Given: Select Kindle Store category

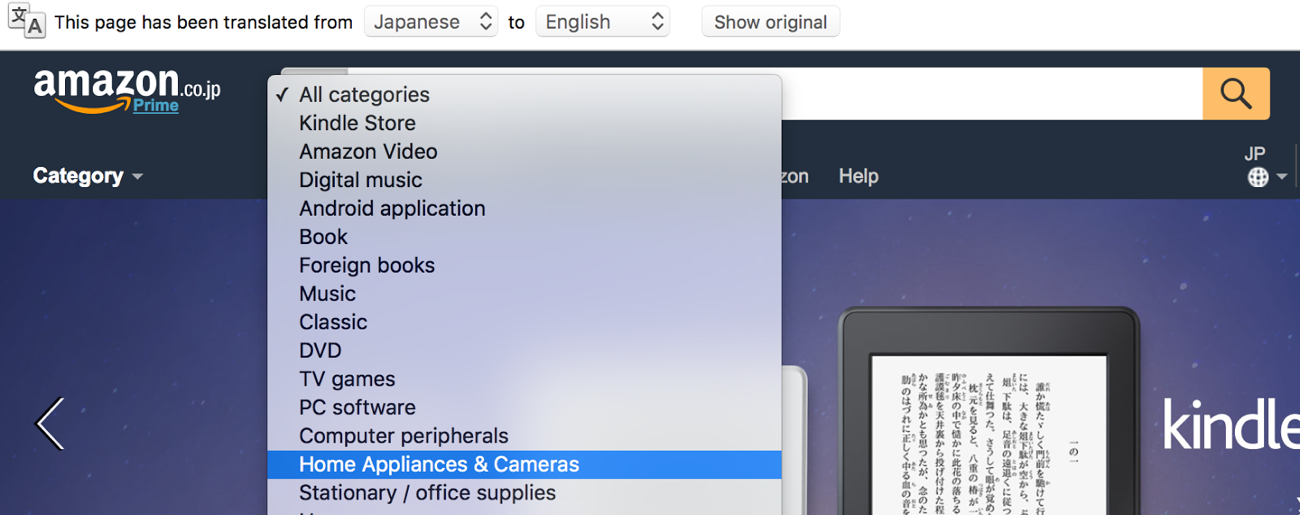Looking at the screenshot, I should click(x=524, y=123).
